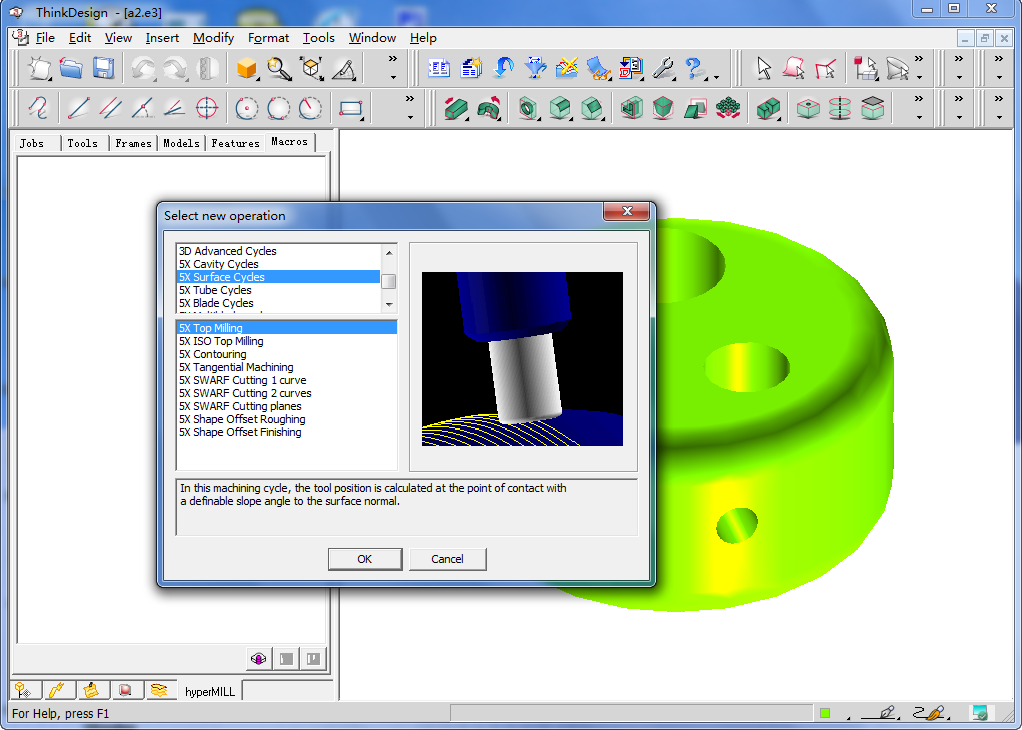Click the blue question mark help icon
Viewport: 1022px width, 730px height.
694,68
